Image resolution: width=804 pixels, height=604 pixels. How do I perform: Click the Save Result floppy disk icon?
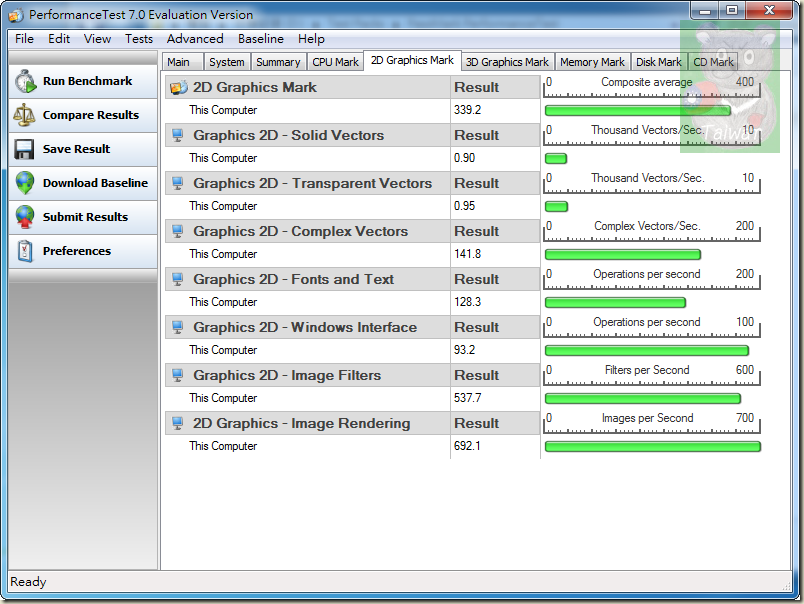[25, 149]
